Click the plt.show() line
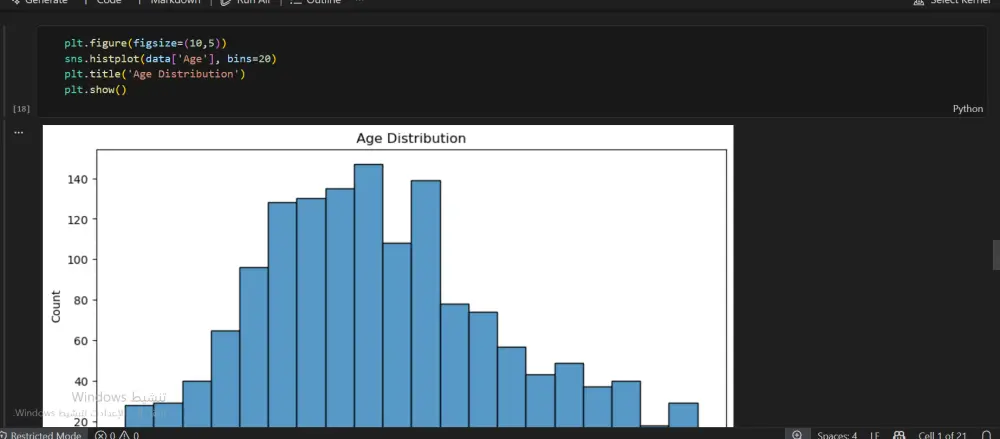Viewport: 1000px width, 439px height. [x=96, y=89]
